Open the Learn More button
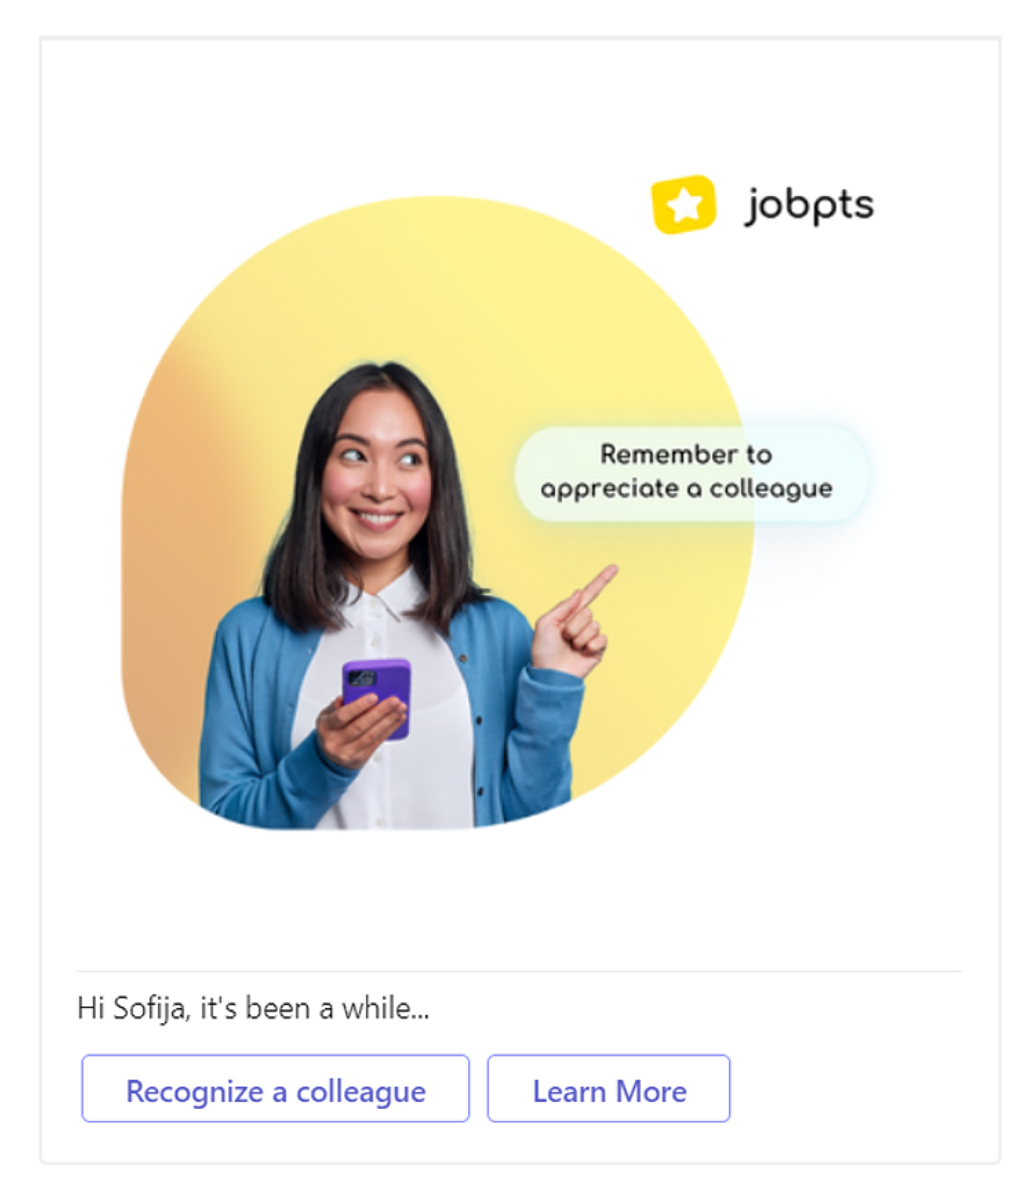The height and width of the screenshot is (1199, 1028). (x=609, y=1089)
